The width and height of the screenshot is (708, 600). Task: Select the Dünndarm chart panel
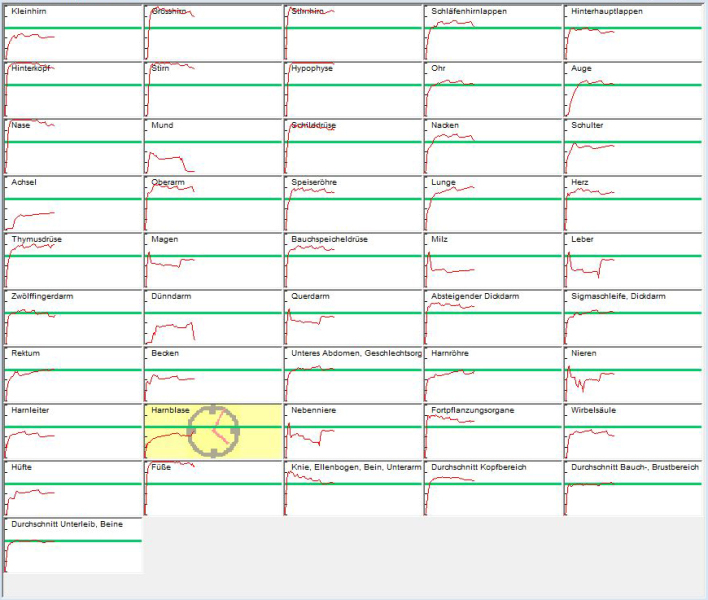(213, 318)
